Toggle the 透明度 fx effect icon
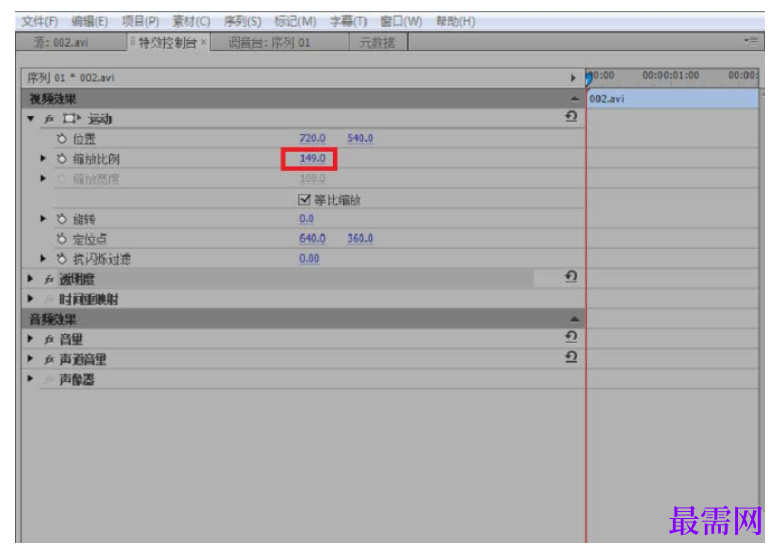The width and height of the screenshot is (781, 552). point(49,279)
